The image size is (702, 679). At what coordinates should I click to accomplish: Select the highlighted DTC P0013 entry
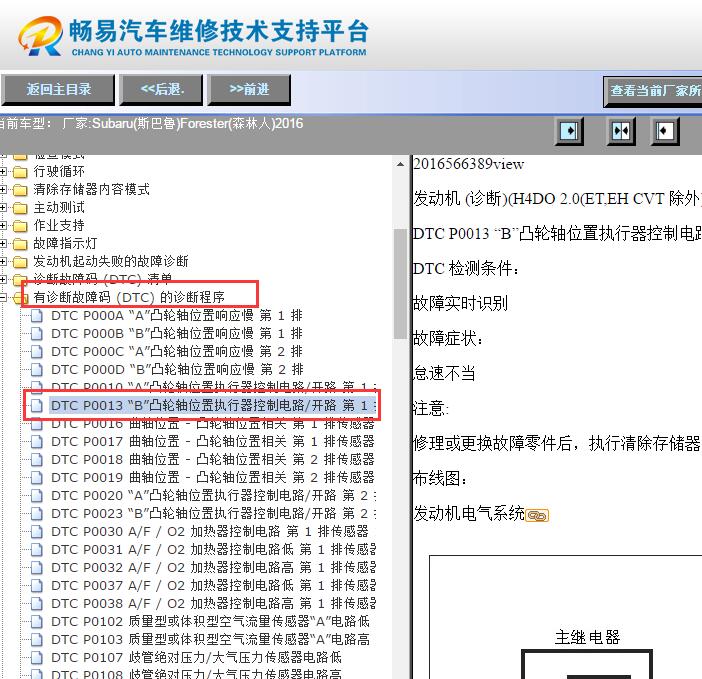coord(214,406)
